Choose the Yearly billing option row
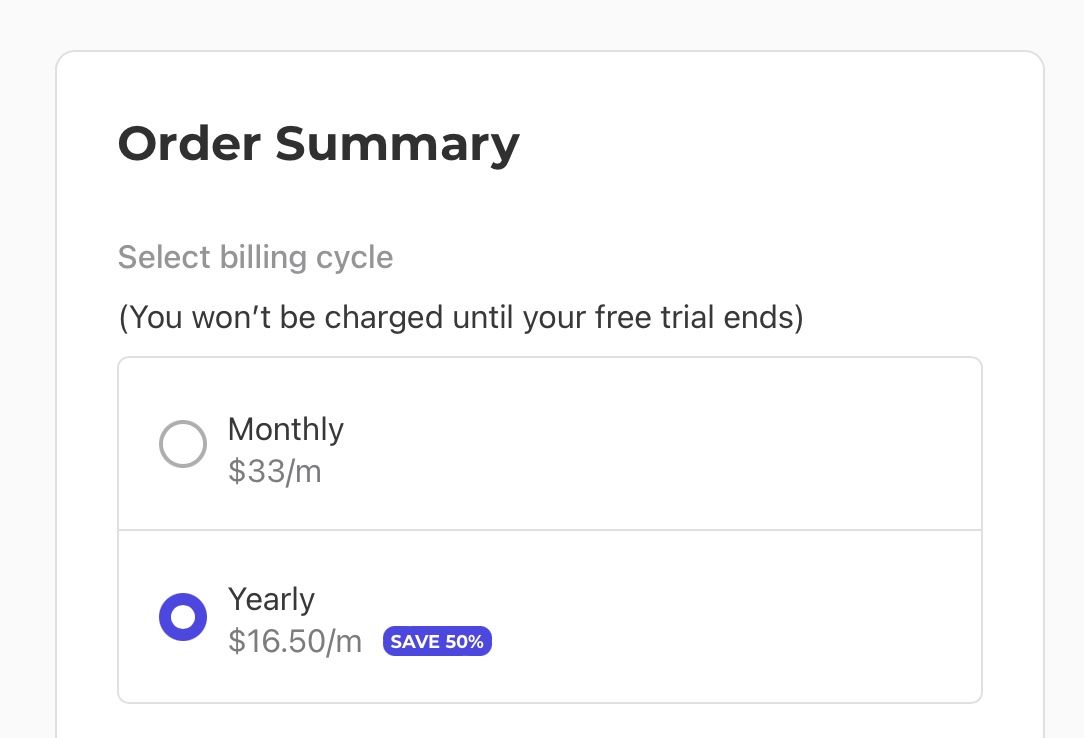Viewport: 1084px width, 738px height. [x=550, y=617]
